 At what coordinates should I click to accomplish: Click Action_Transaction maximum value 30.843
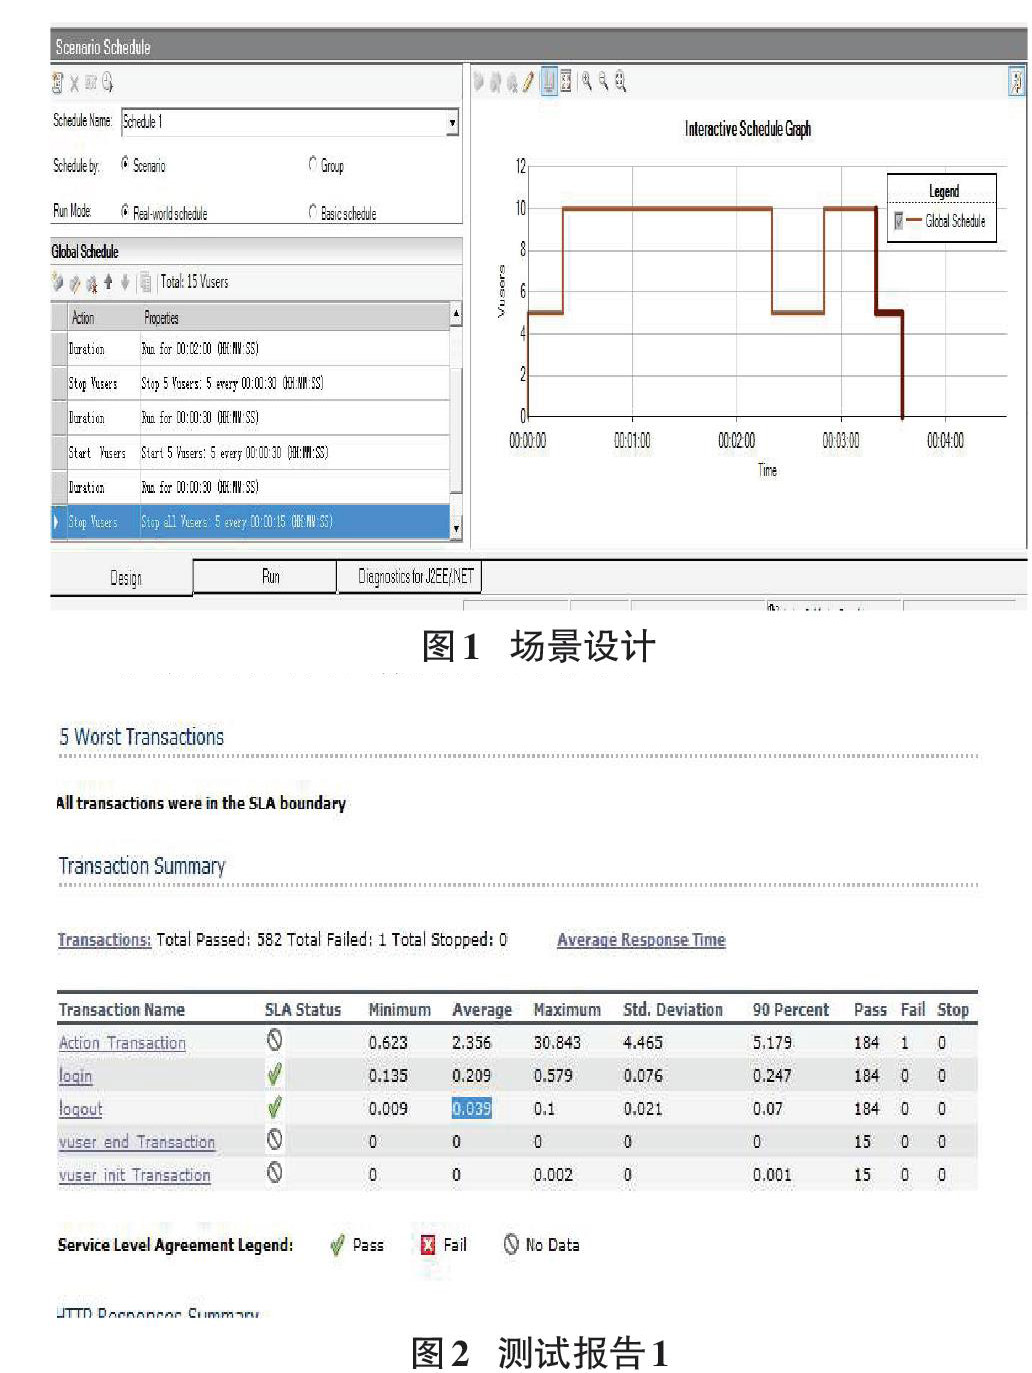tap(557, 1042)
